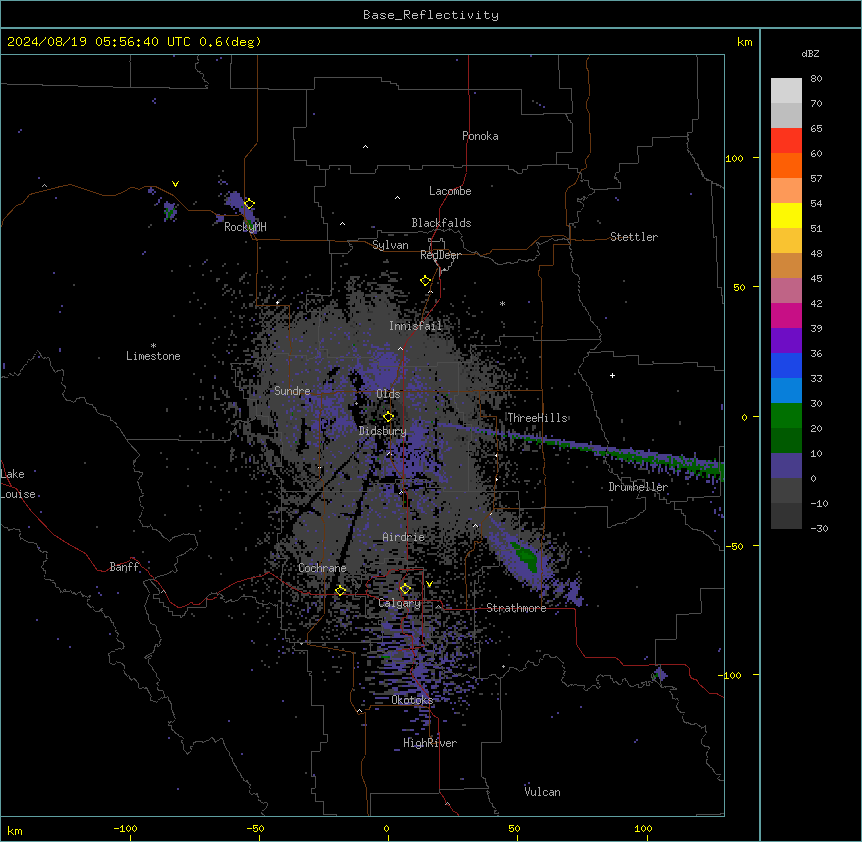Click the yellow V marker northeast of Calgary
The width and height of the screenshot is (862, 842).
(x=429, y=584)
